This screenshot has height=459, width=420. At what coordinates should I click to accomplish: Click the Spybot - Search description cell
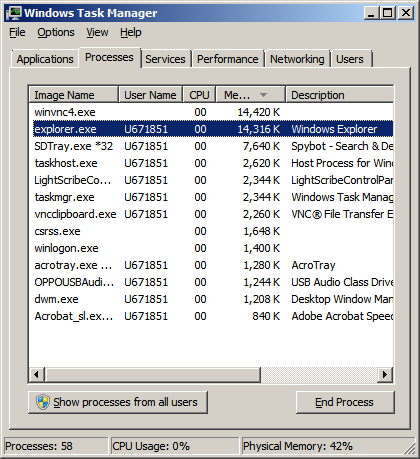(342, 146)
